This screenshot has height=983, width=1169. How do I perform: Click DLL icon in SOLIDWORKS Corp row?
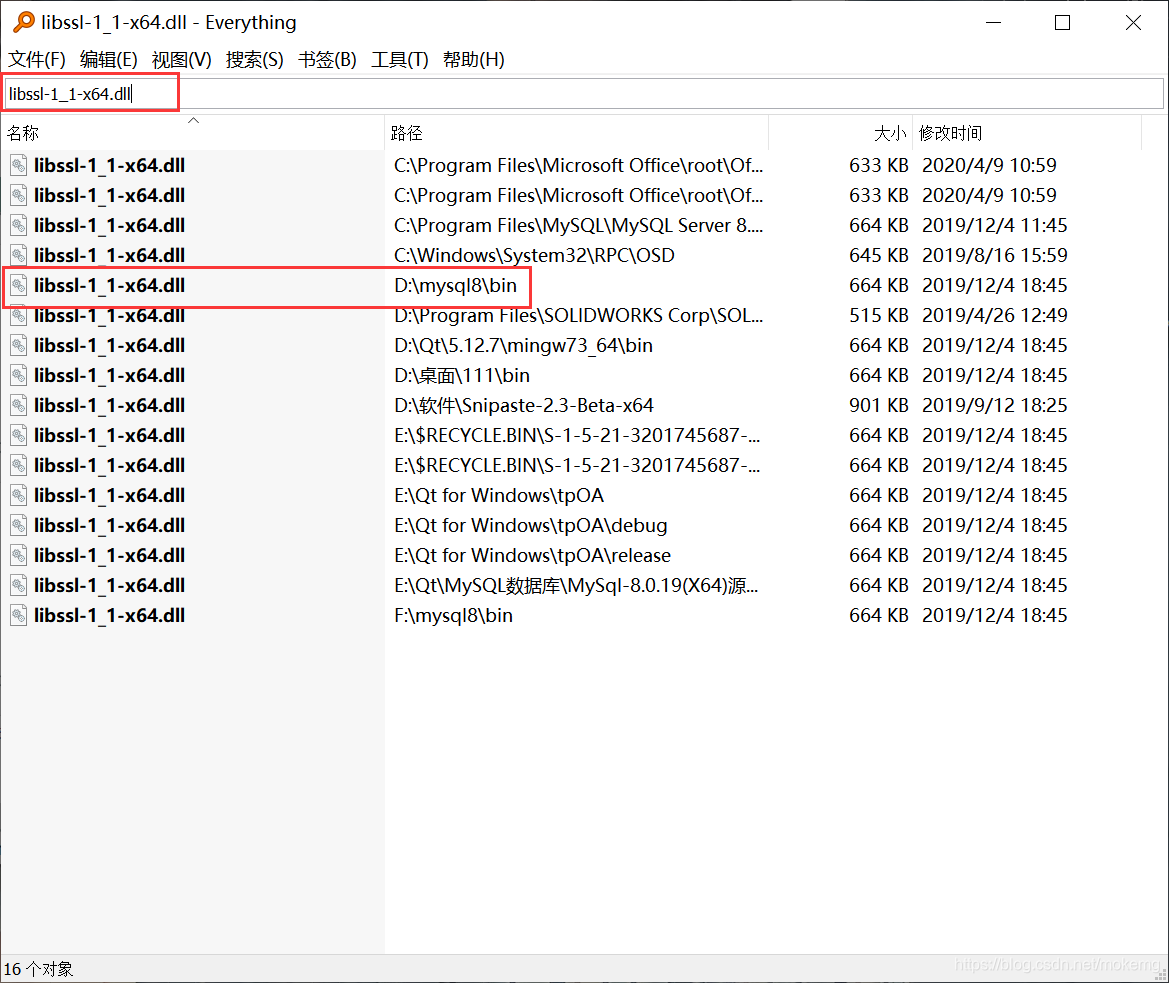pyautogui.click(x=19, y=315)
